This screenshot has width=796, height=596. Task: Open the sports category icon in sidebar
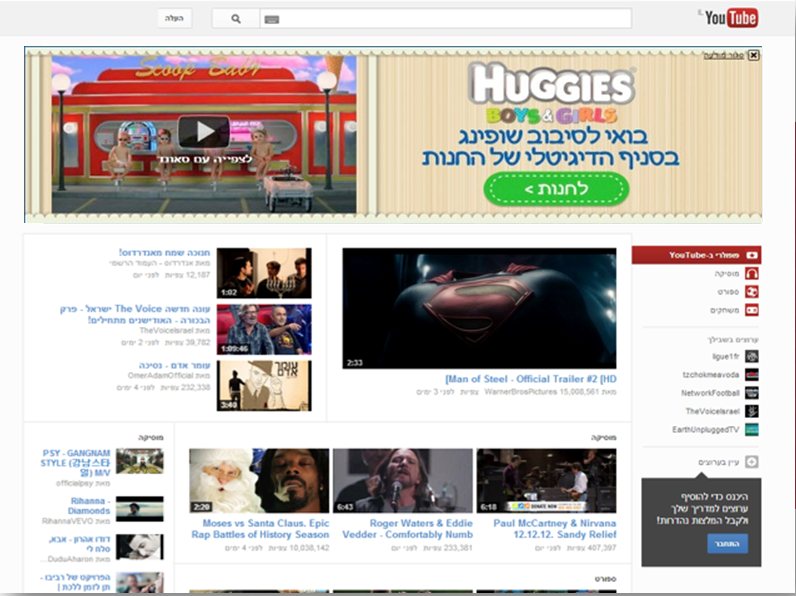pos(752,292)
